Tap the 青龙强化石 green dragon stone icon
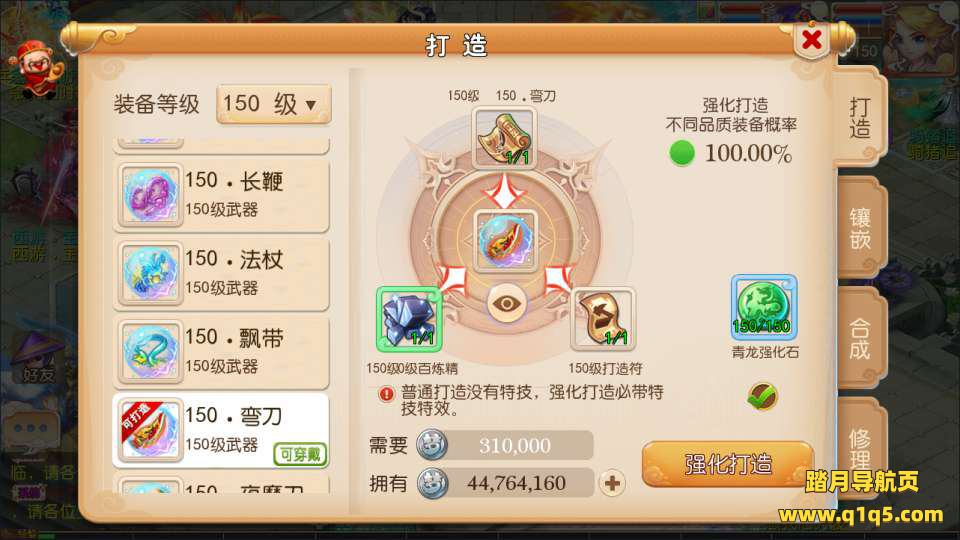Viewport: 960px width, 540px height. click(x=763, y=307)
